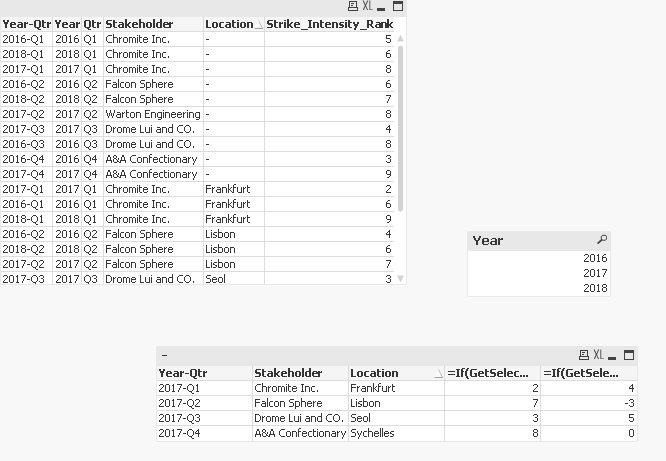Send top table to Excel (XL)
This screenshot has width=666, height=461.
tap(368, 6)
